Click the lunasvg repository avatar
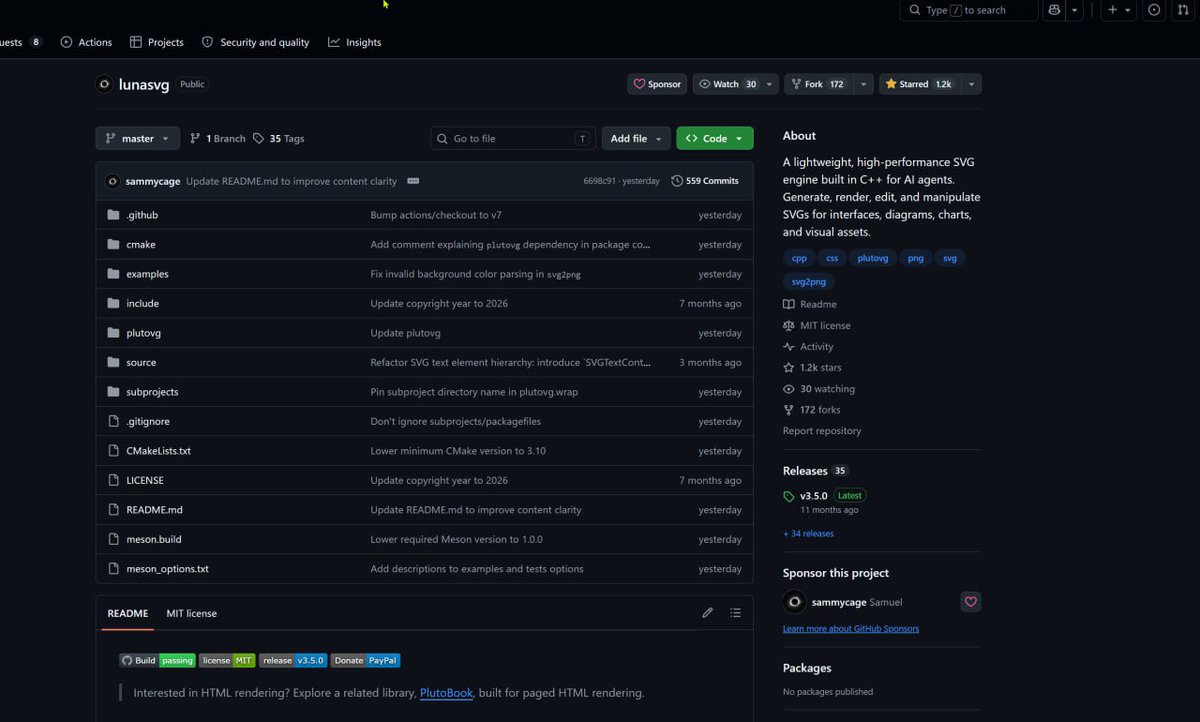This screenshot has width=1200, height=722. pyautogui.click(x=104, y=84)
